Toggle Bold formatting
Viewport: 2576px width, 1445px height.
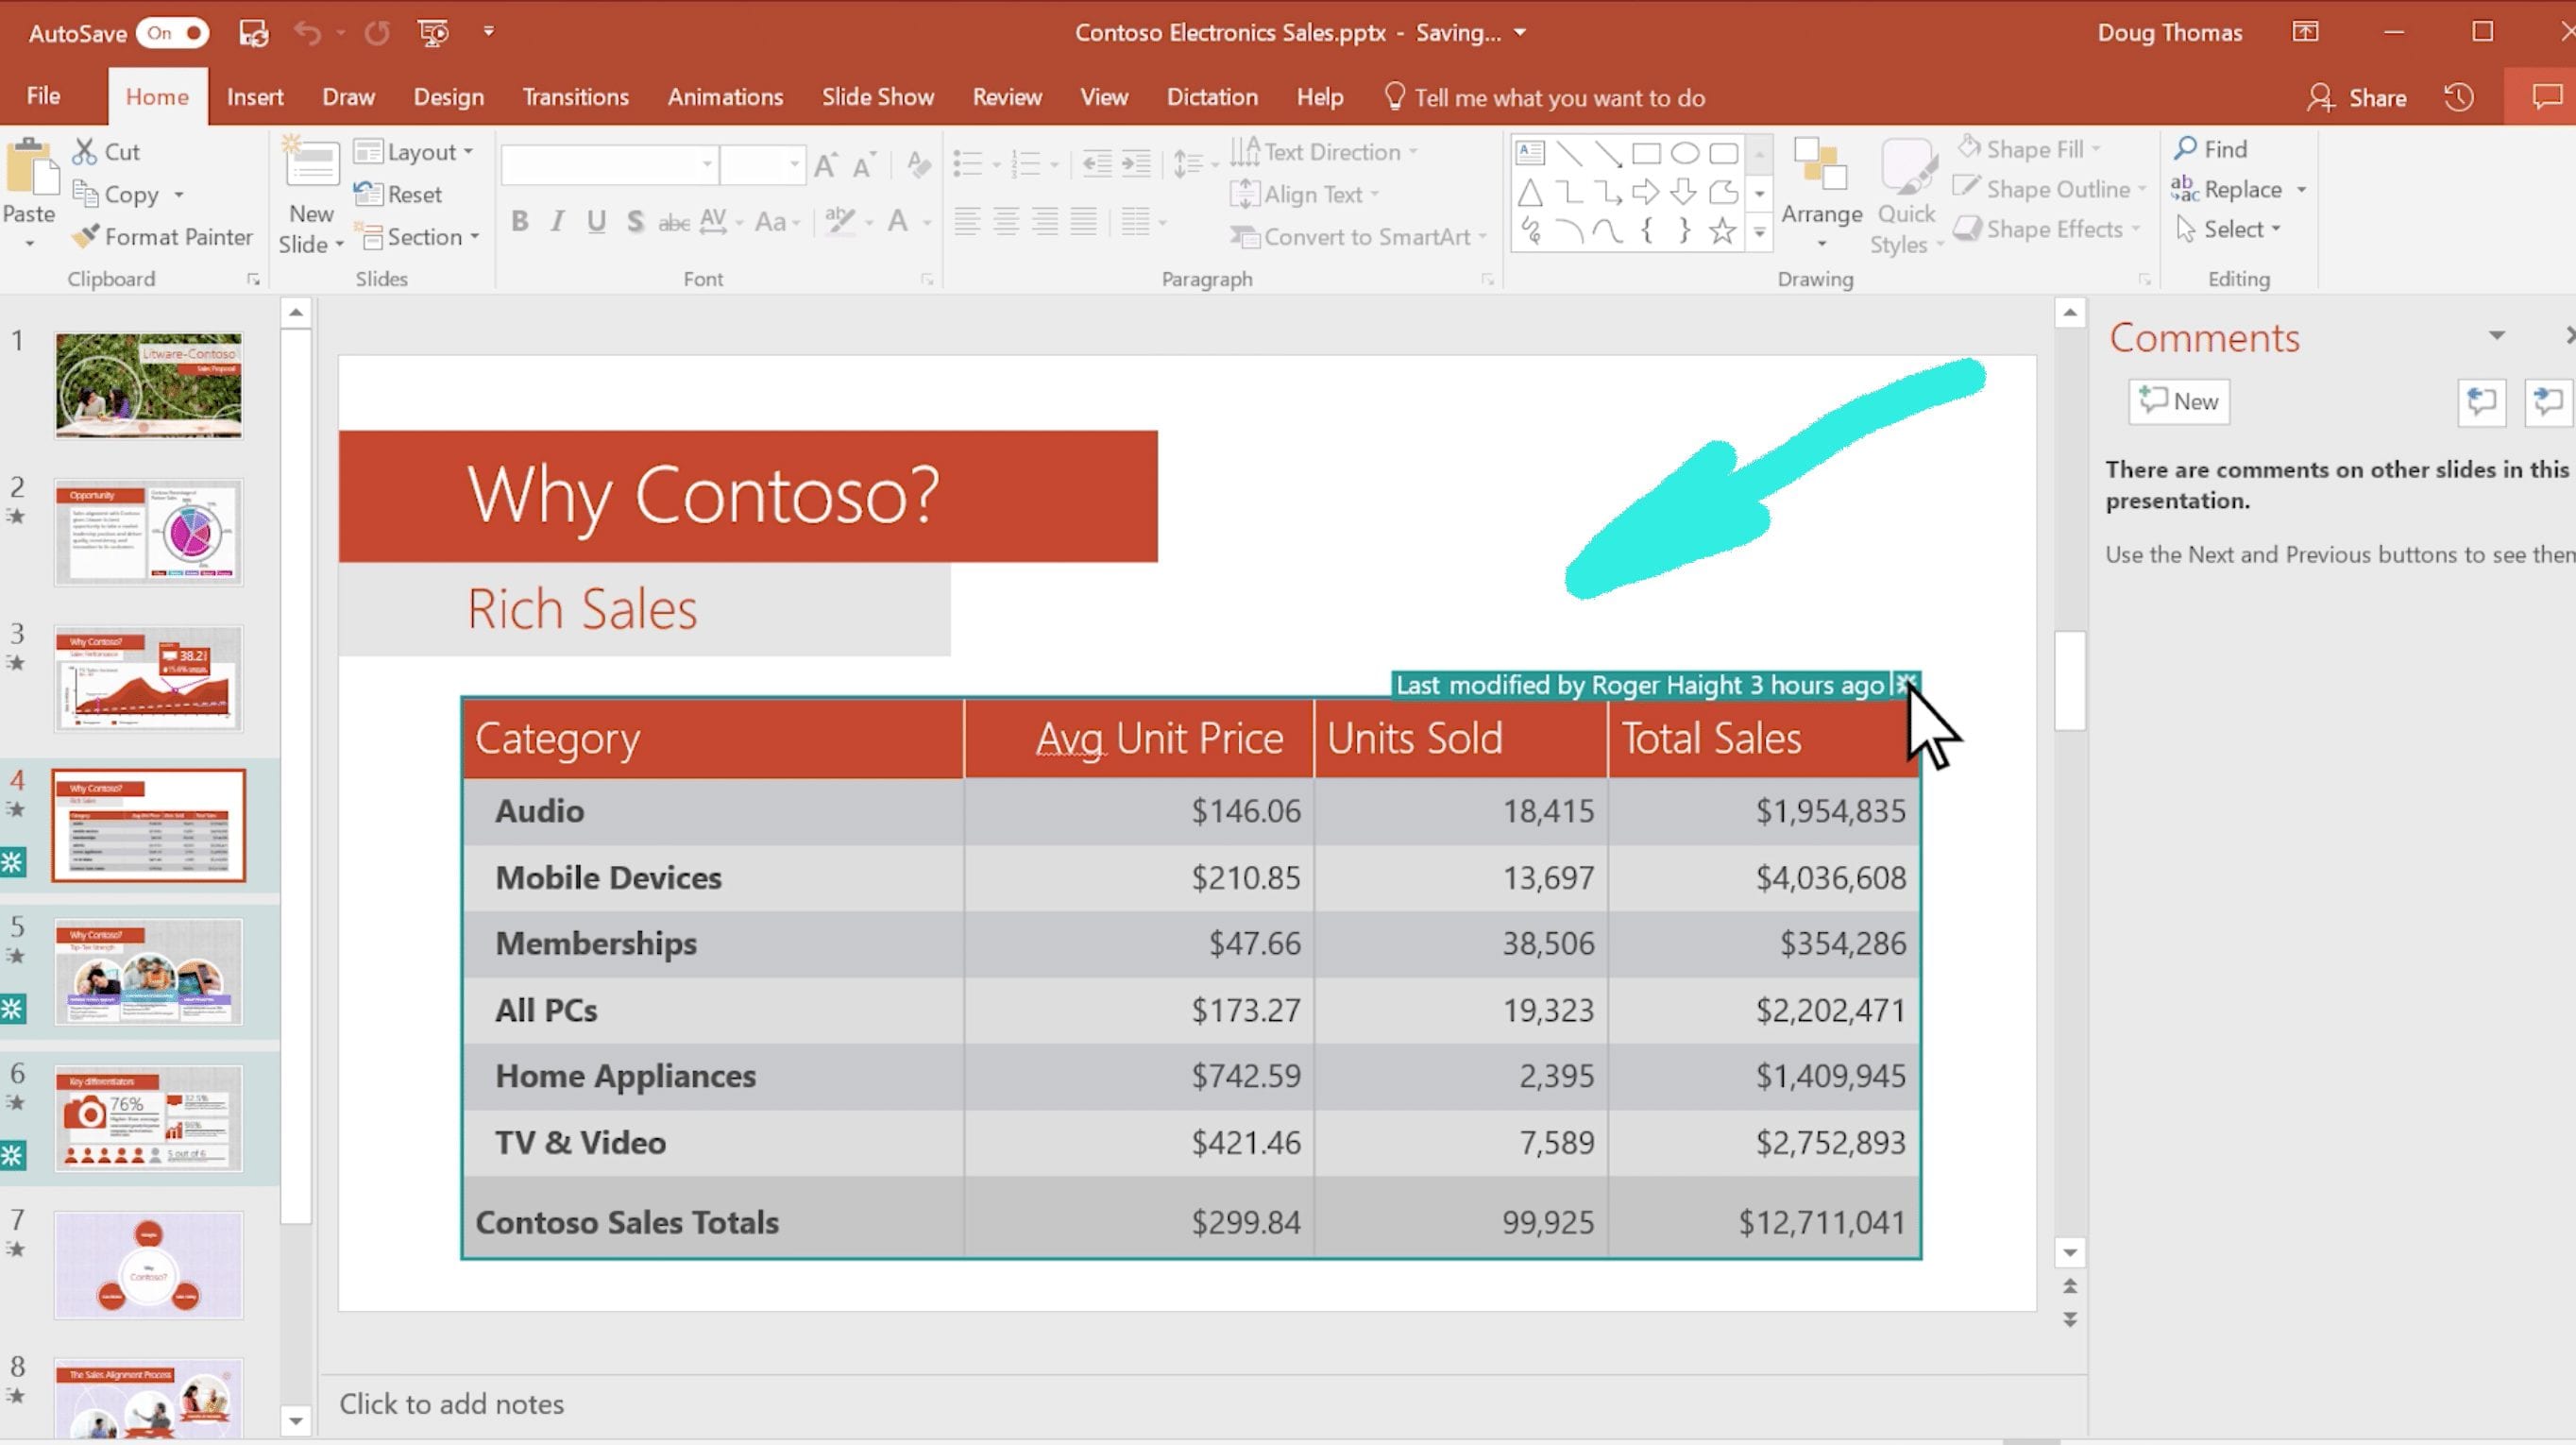(520, 221)
